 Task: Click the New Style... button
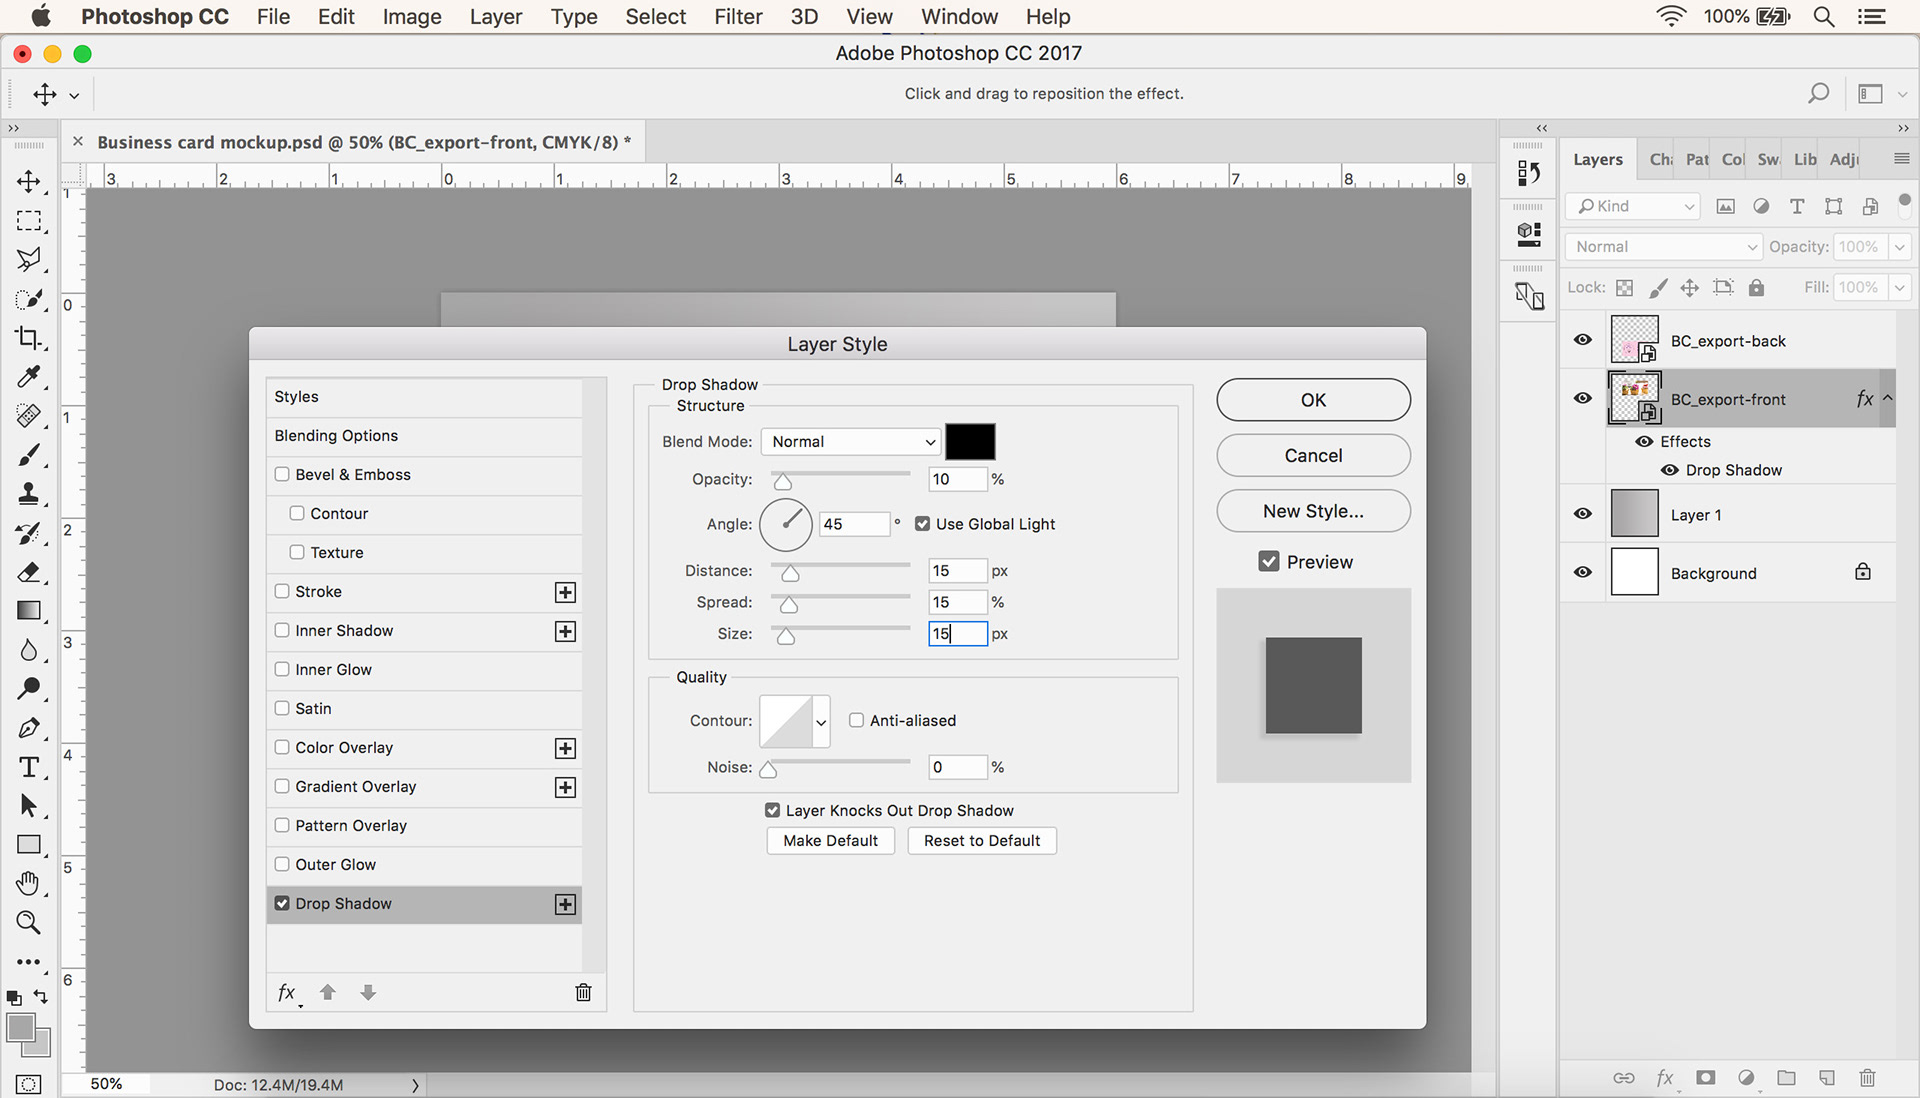click(1313, 511)
